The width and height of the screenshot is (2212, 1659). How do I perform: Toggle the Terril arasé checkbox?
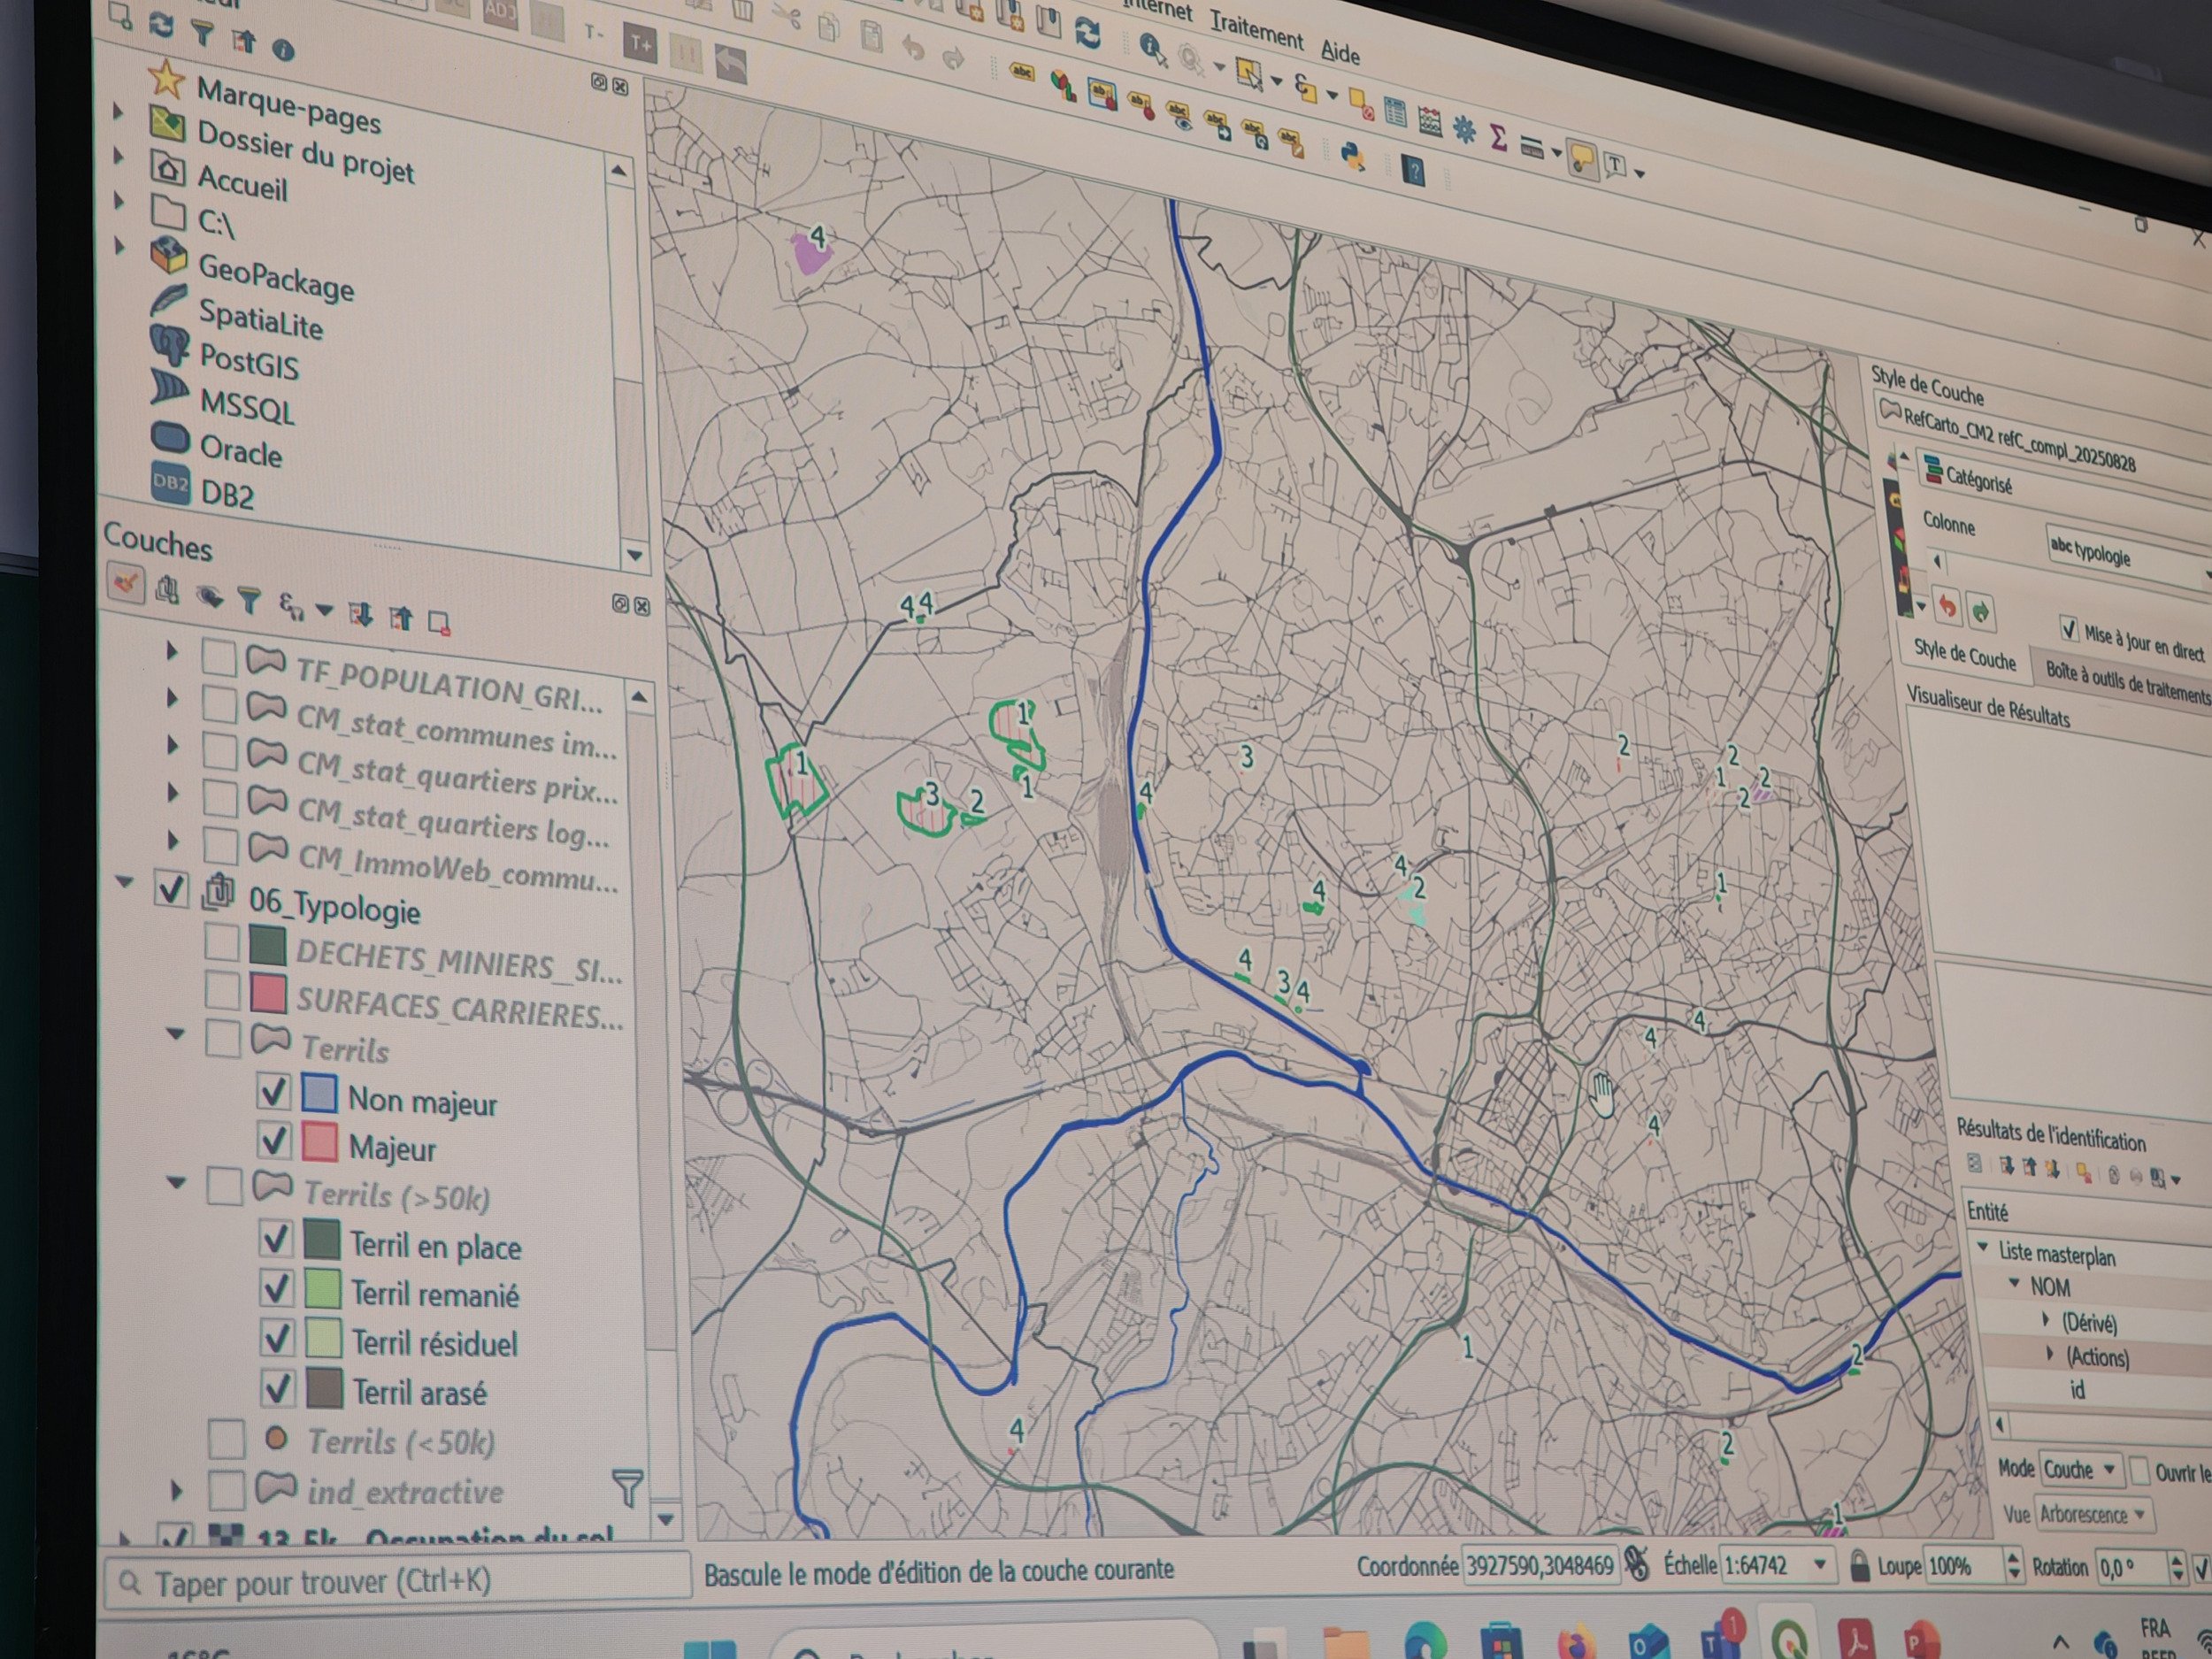[x=278, y=1388]
